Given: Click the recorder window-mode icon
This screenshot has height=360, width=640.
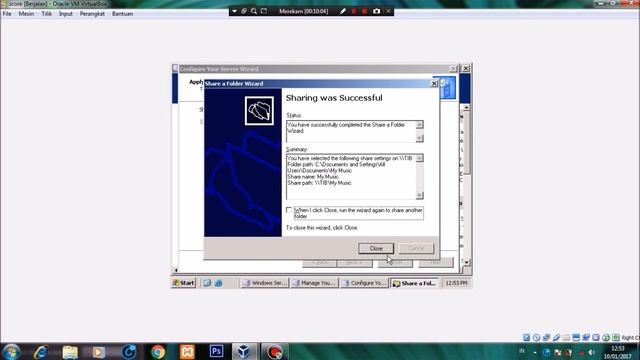Looking at the screenshot, I should tap(244, 11).
